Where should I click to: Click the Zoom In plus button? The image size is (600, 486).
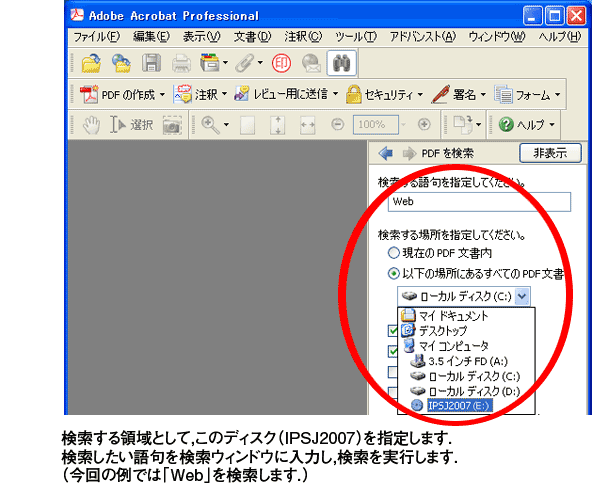pos(424,124)
